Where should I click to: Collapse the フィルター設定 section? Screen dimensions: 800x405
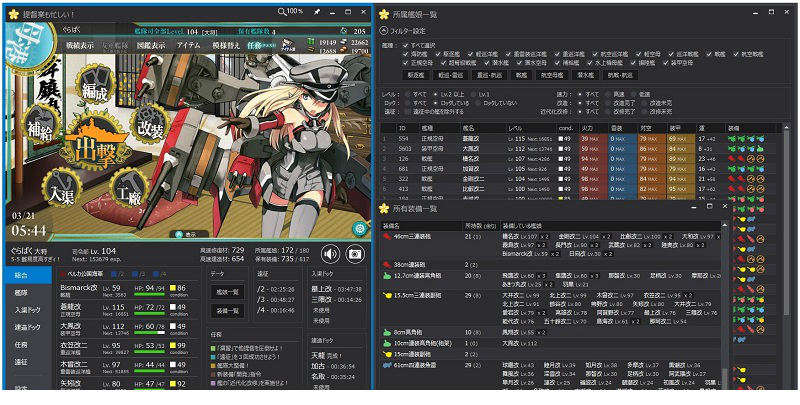point(384,31)
